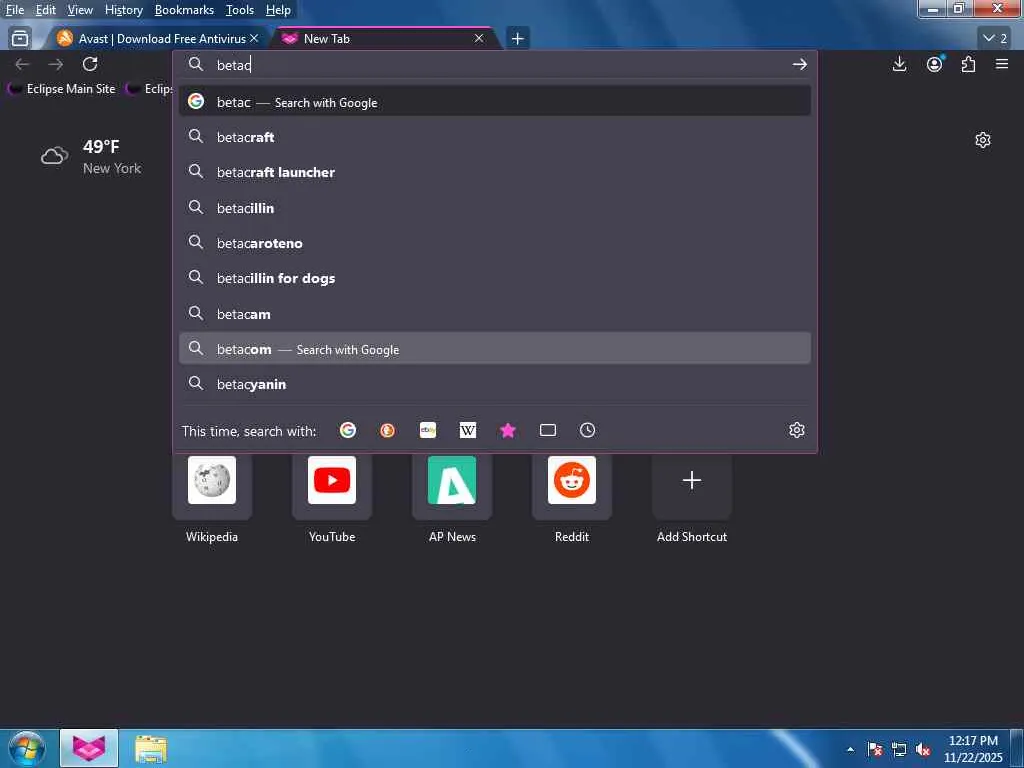Select 'betacillin for dogs' suggestion

[x=494, y=278]
